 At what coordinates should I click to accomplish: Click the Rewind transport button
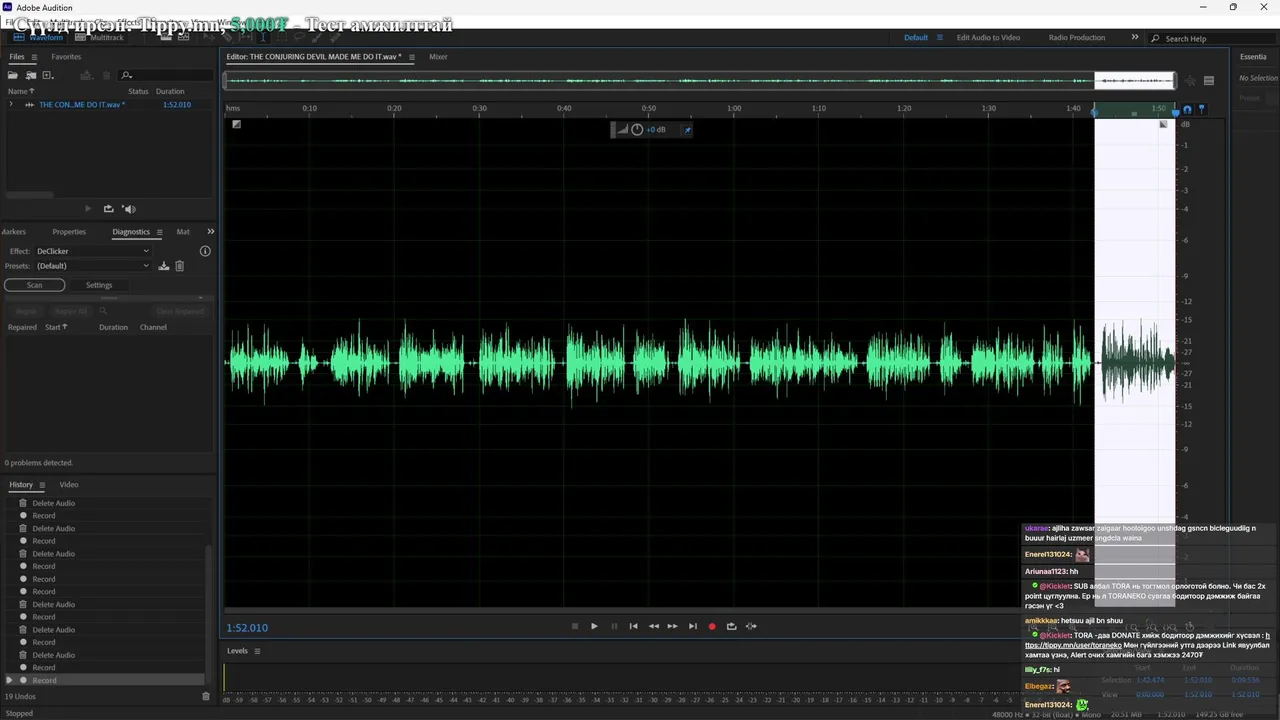(654, 626)
